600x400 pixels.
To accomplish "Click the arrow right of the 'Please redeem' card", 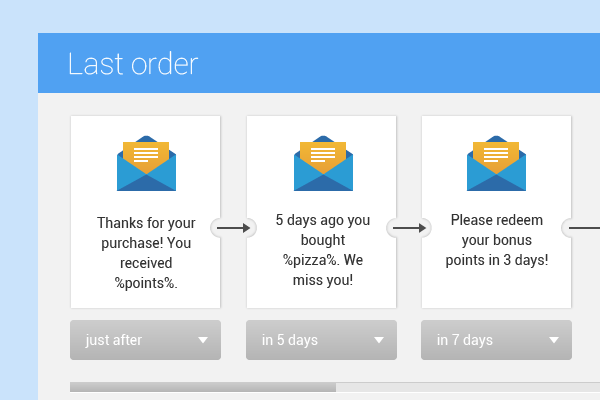I will pyautogui.click(x=584, y=228).
